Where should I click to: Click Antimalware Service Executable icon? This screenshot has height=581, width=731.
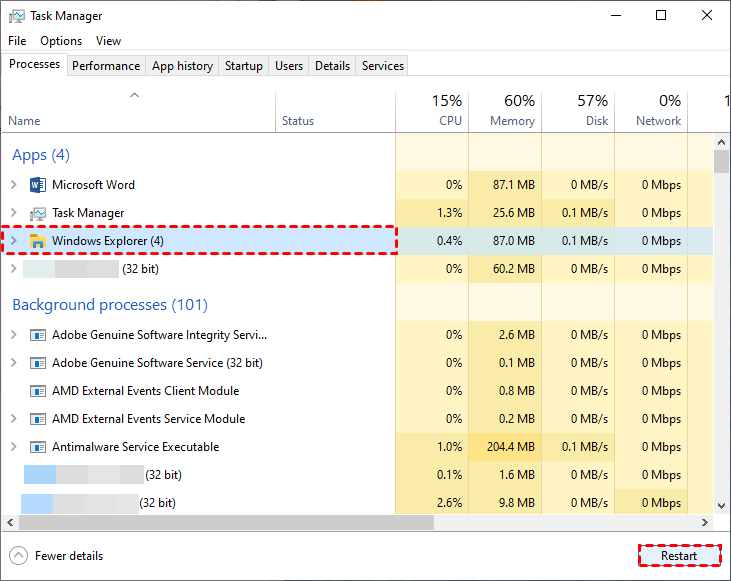click(38, 447)
